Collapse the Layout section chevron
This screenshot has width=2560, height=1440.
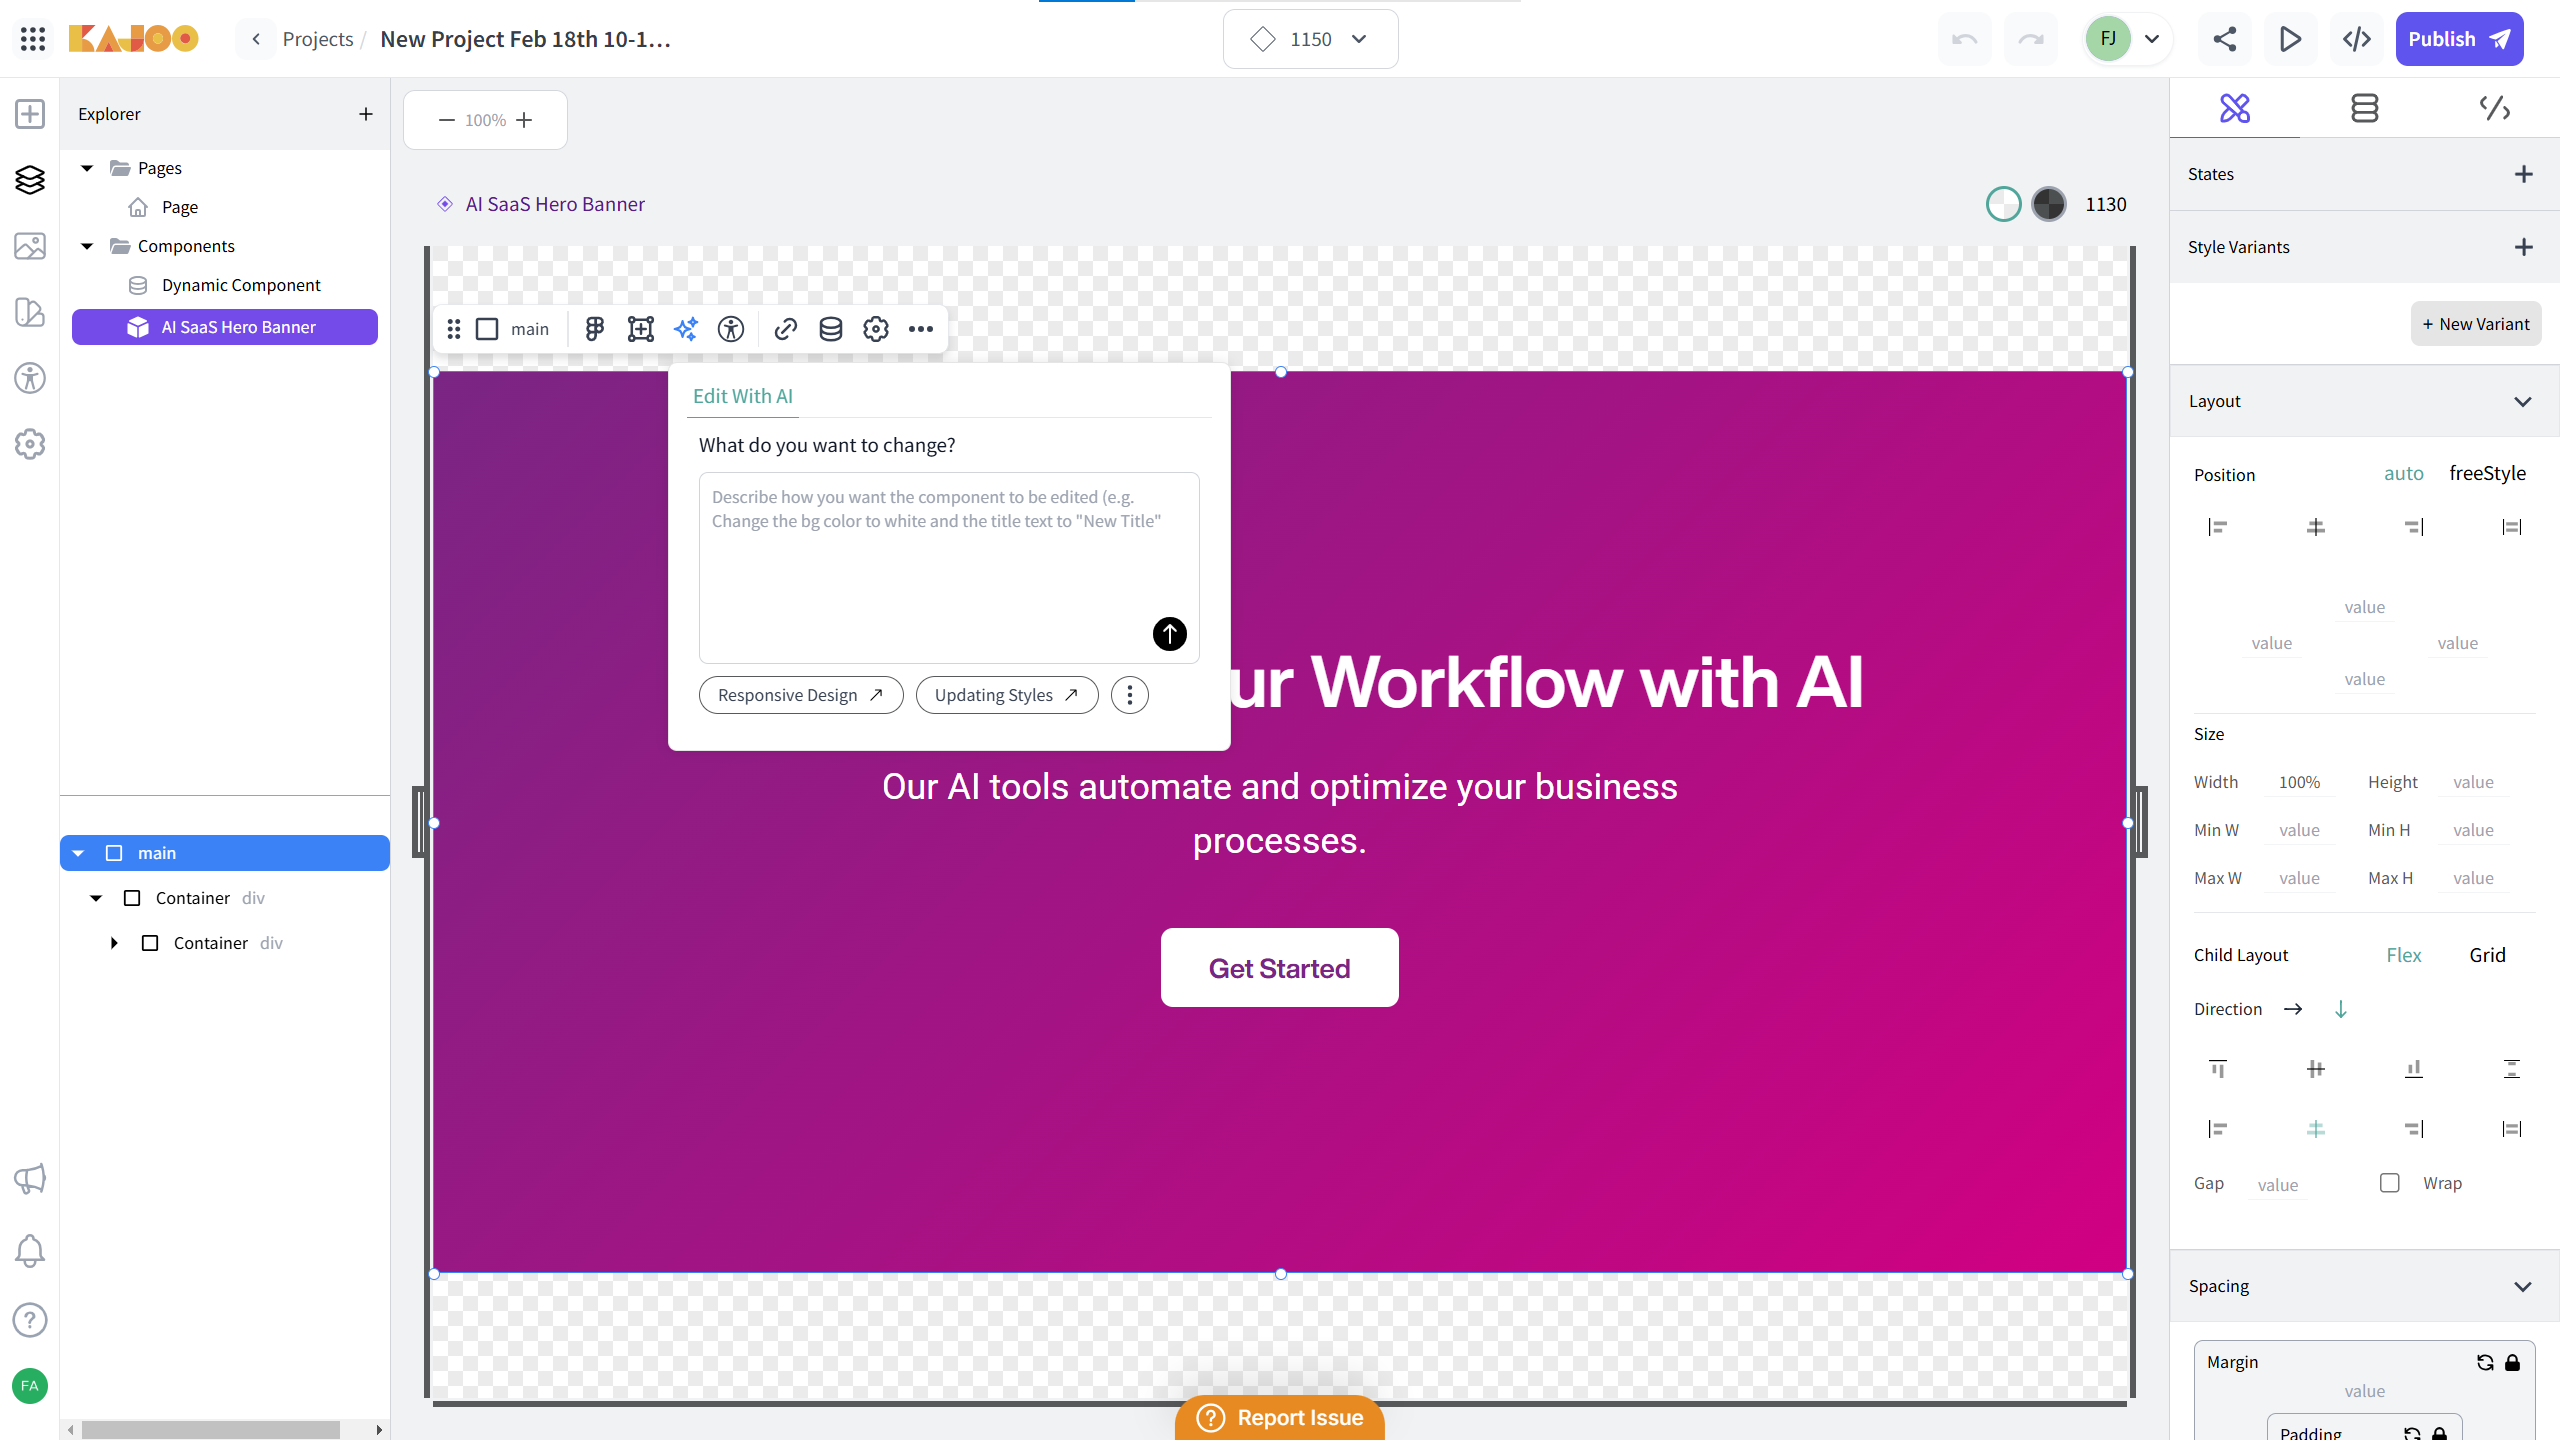(2523, 401)
